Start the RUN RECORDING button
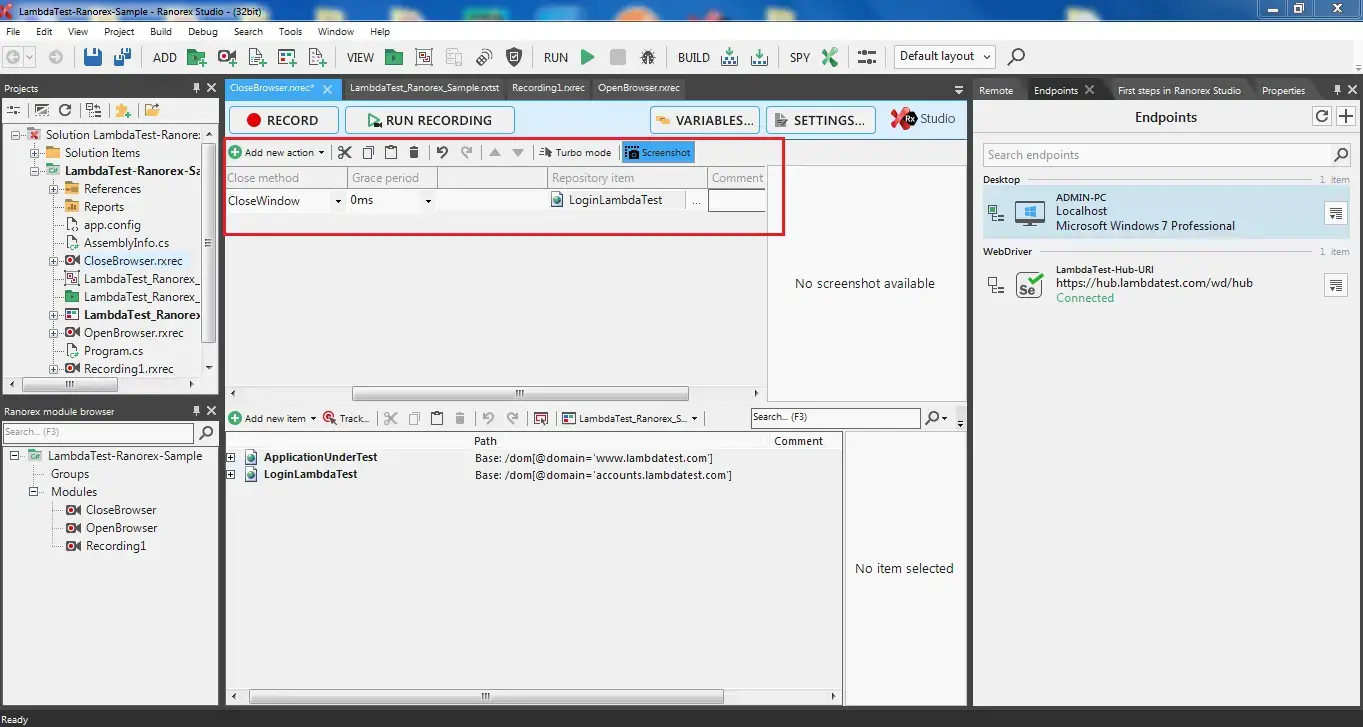This screenshot has height=727, width=1363. [x=429, y=120]
